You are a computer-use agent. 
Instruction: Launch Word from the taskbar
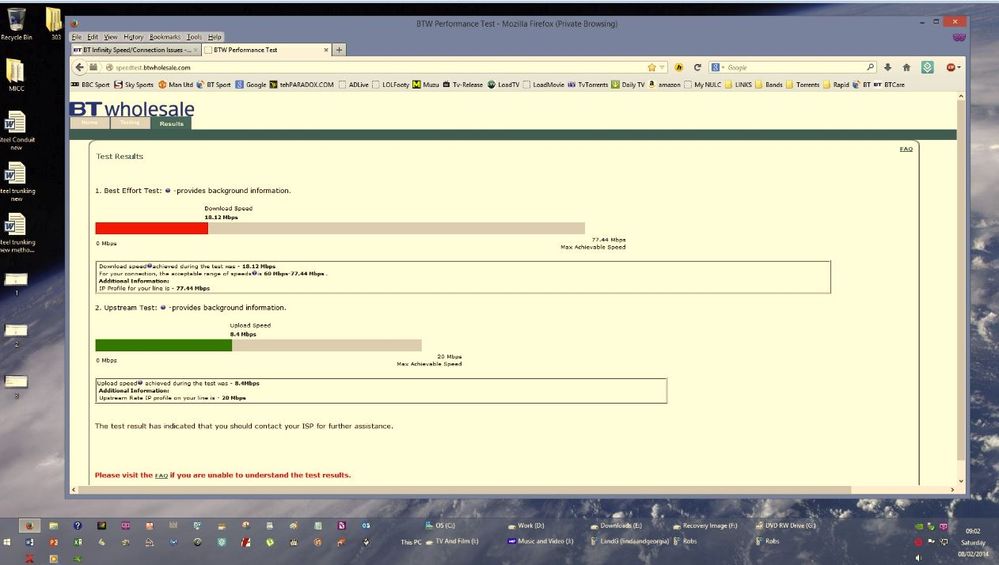tap(29, 542)
